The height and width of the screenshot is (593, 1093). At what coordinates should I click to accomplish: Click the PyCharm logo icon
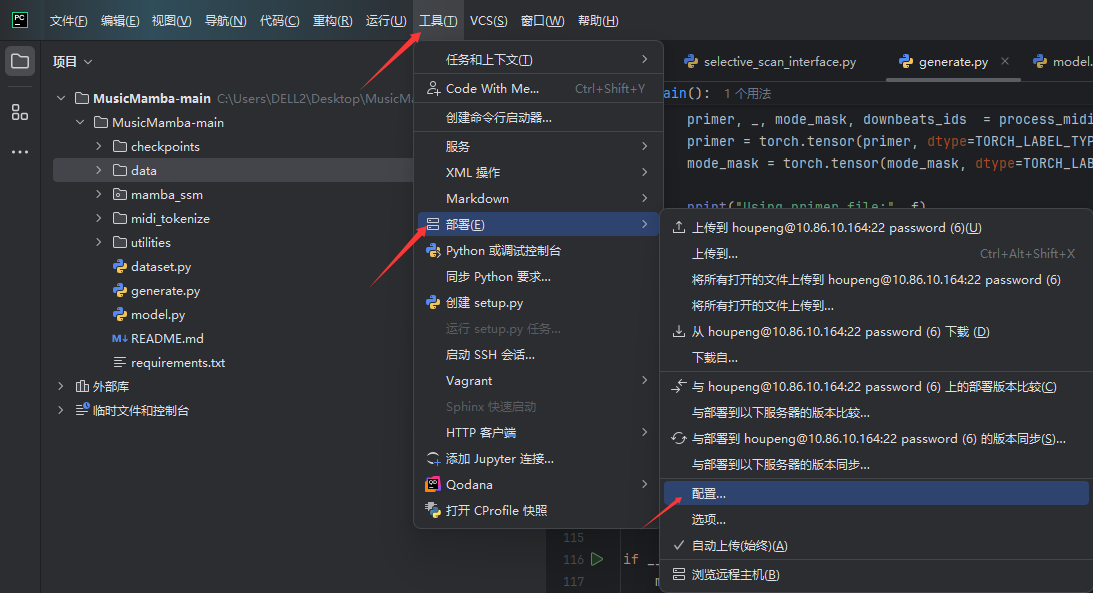tap(20, 20)
